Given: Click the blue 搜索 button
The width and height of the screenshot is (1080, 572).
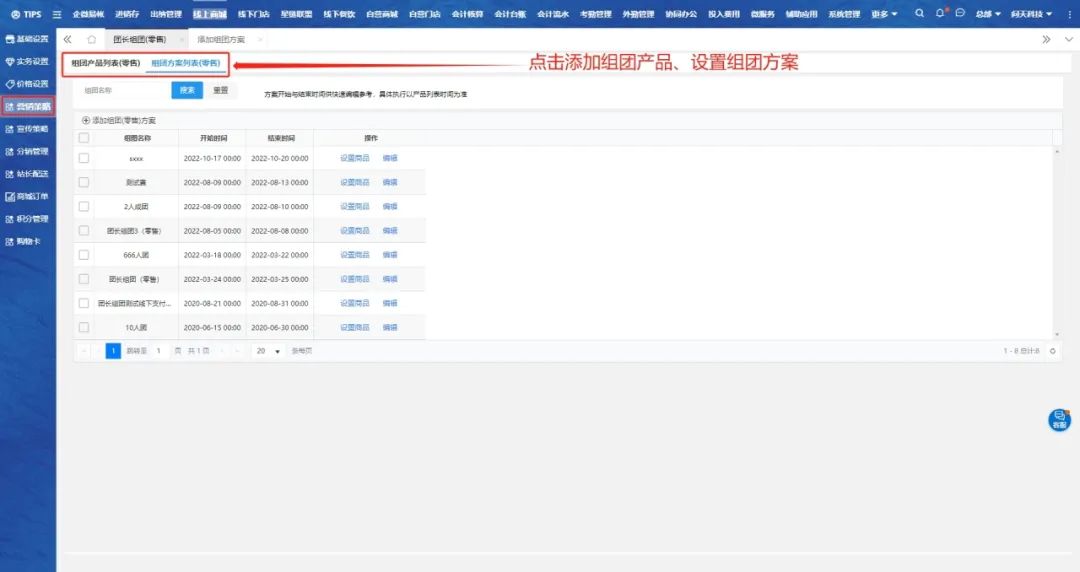Looking at the screenshot, I should coord(187,90).
